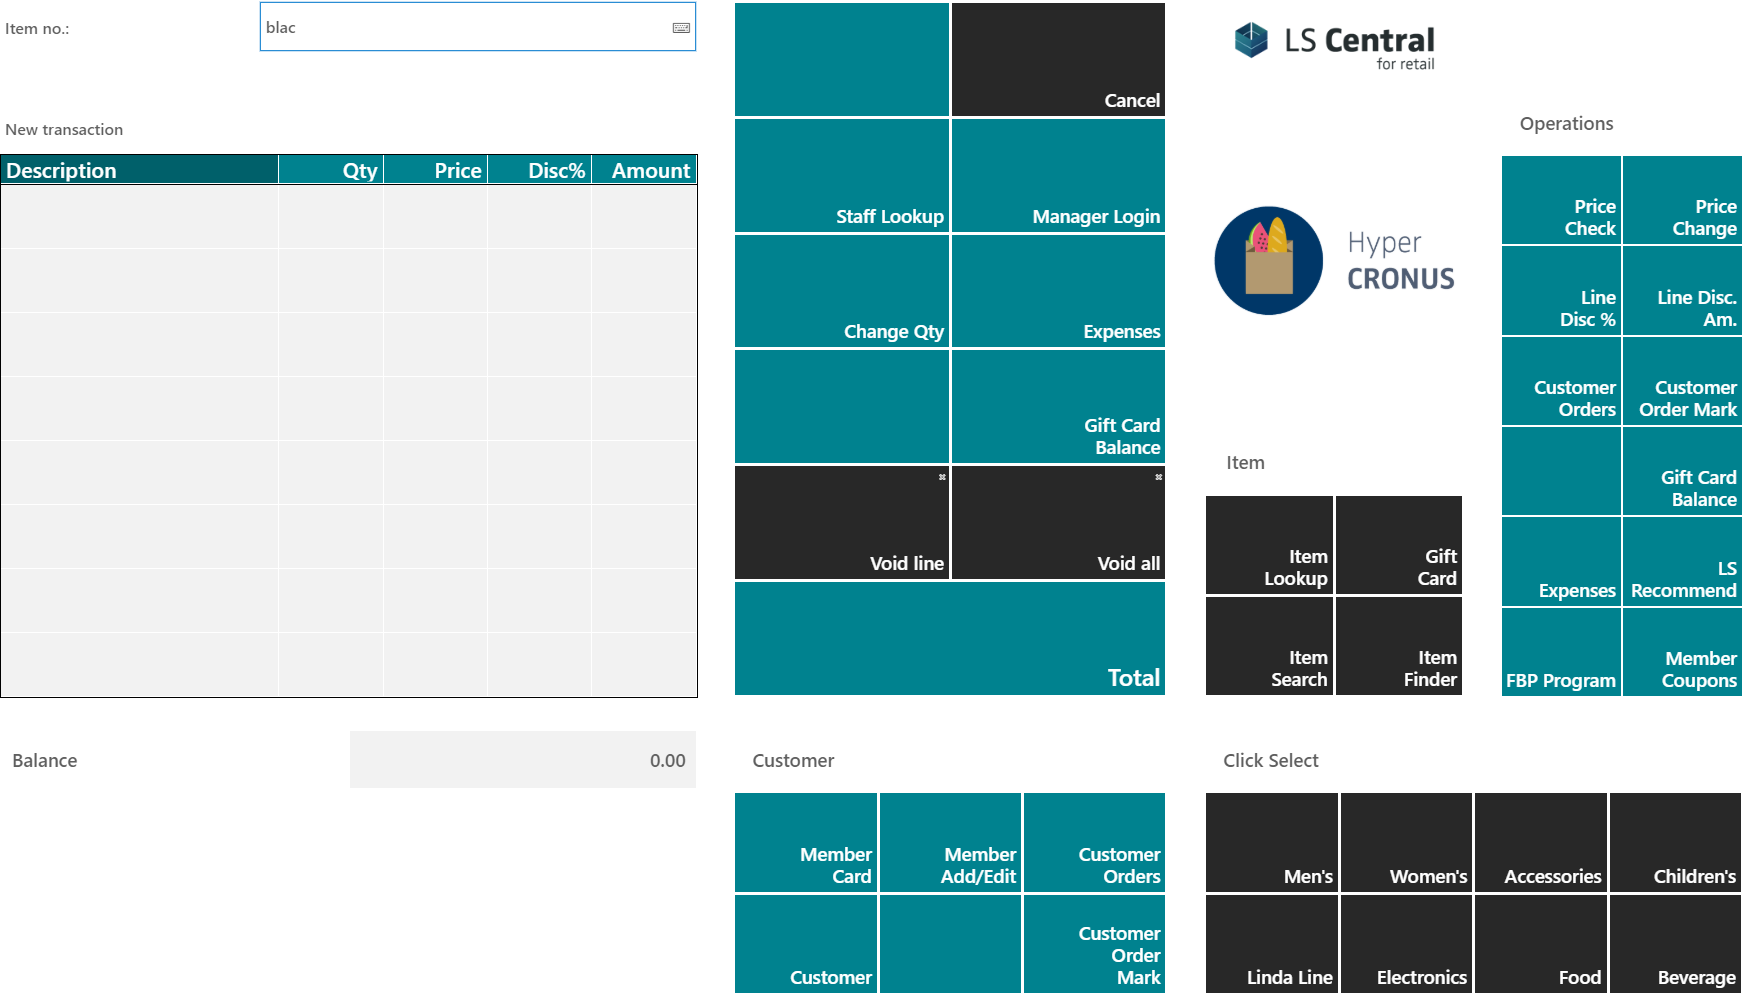Open the FBP Program tile
The image size is (1744, 996).
pyautogui.click(x=1561, y=652)
